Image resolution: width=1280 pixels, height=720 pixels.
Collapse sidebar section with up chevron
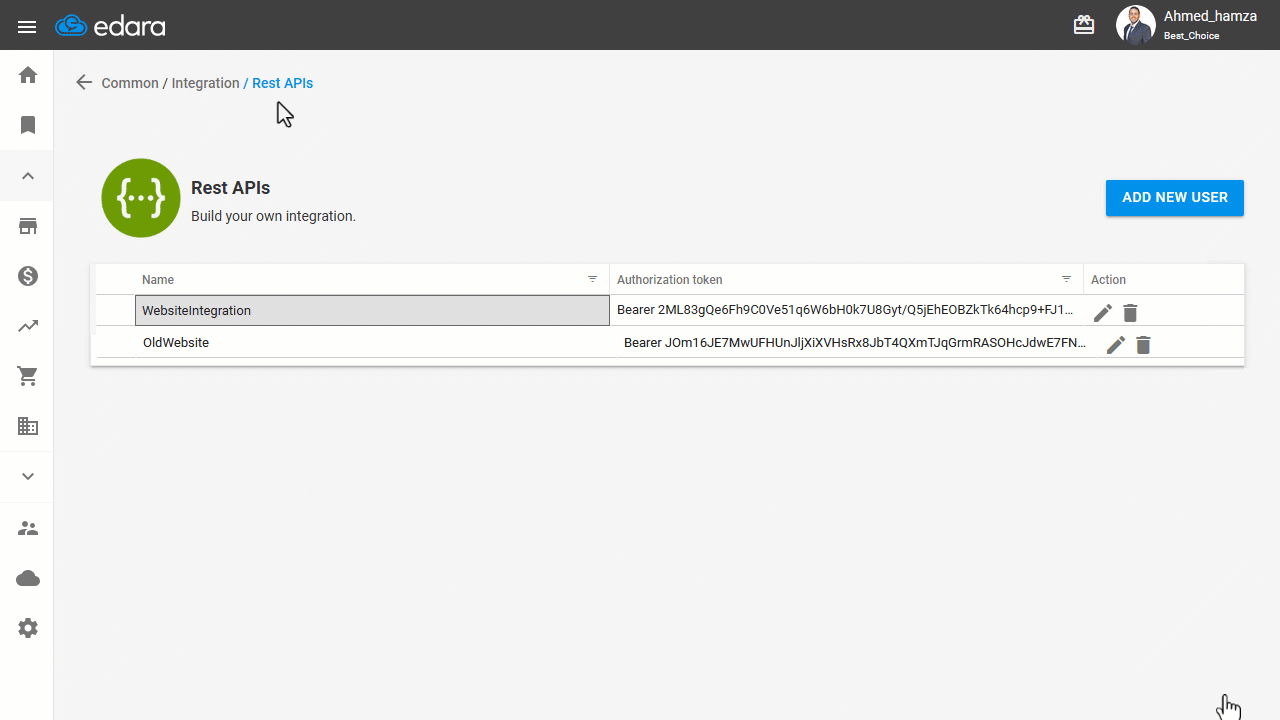pos(28,176)
